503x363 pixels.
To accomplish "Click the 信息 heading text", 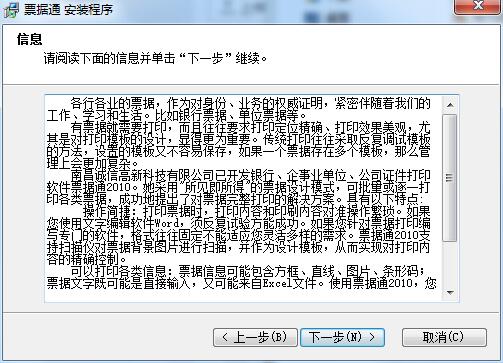I will point(29,39).
